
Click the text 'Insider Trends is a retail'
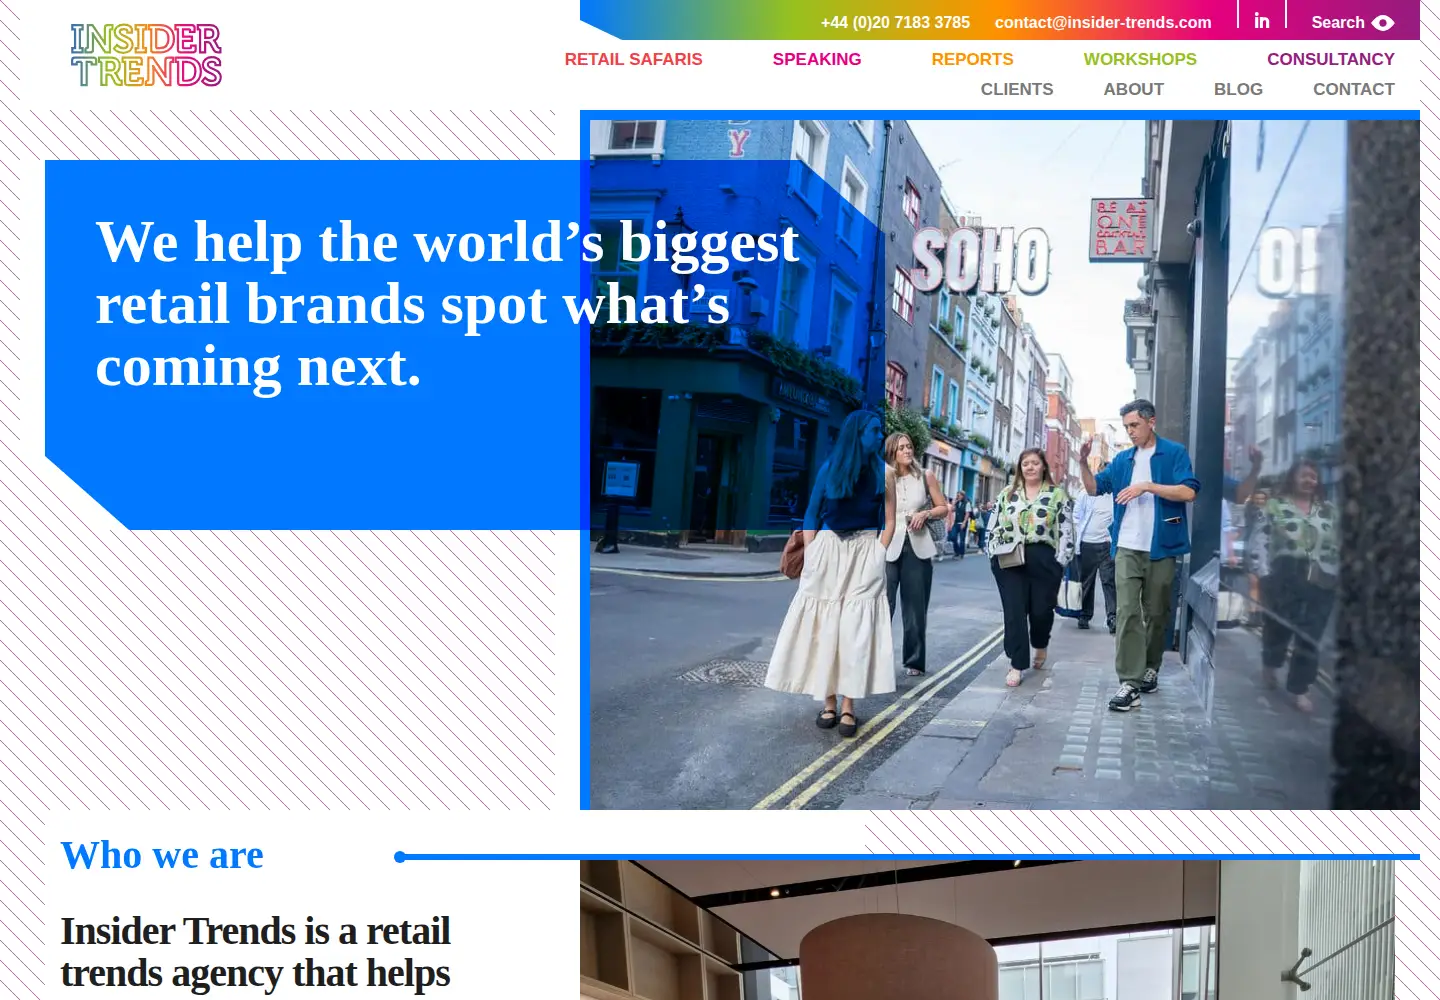click(x=255, y=931)
